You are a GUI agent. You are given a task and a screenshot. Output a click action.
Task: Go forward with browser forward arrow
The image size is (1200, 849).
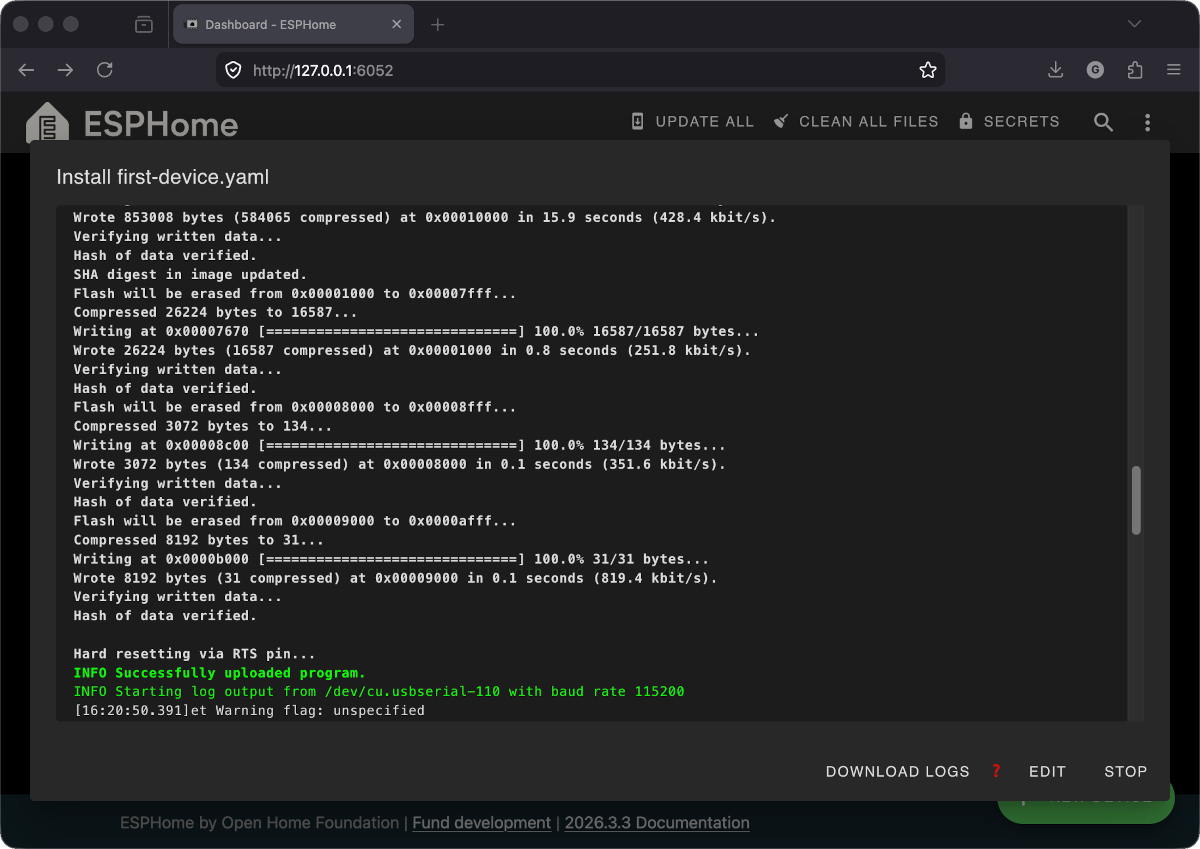65,70
